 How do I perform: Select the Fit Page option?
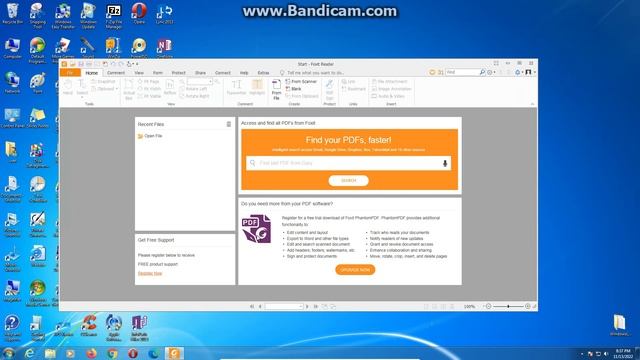click(149, 82)
